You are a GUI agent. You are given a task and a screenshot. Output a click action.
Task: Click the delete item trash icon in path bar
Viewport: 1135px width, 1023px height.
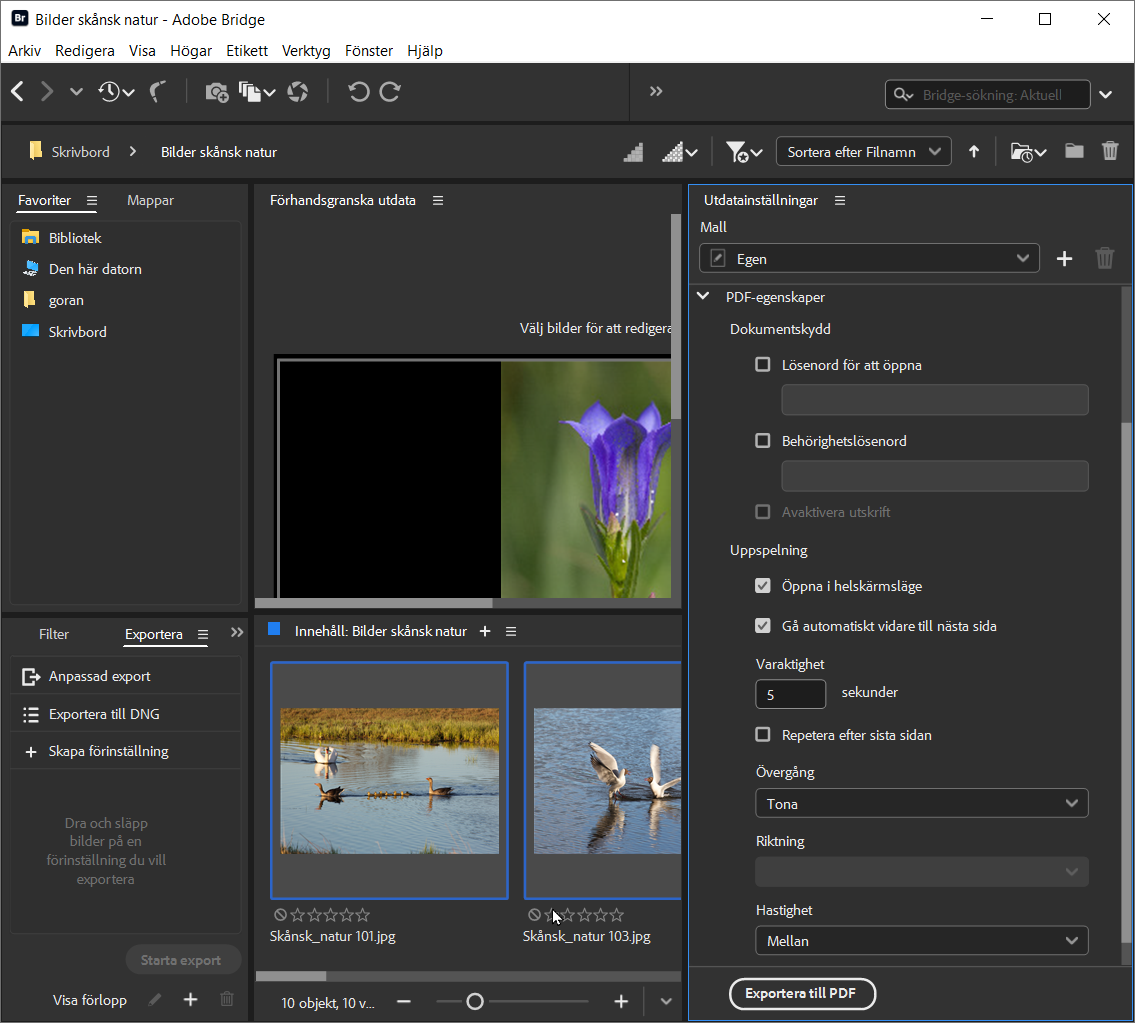[x=1109, y=152]
